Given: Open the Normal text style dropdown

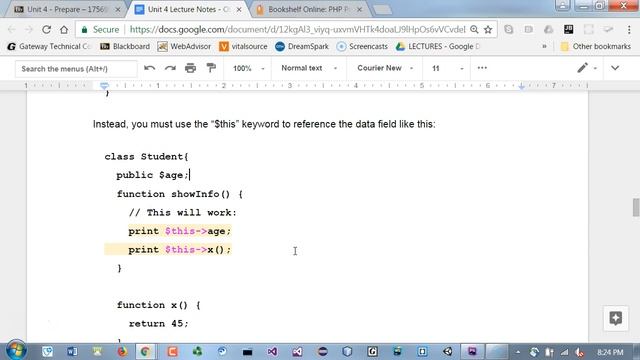Looking at the screenshot, I should click(309, 68).
